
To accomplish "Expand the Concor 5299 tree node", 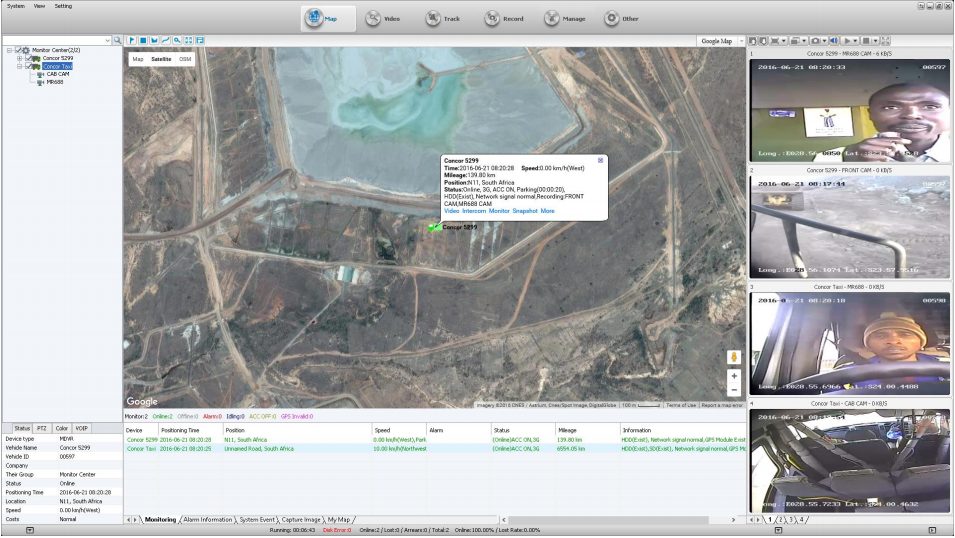I will pyautogui.click(x=19, y=58).
